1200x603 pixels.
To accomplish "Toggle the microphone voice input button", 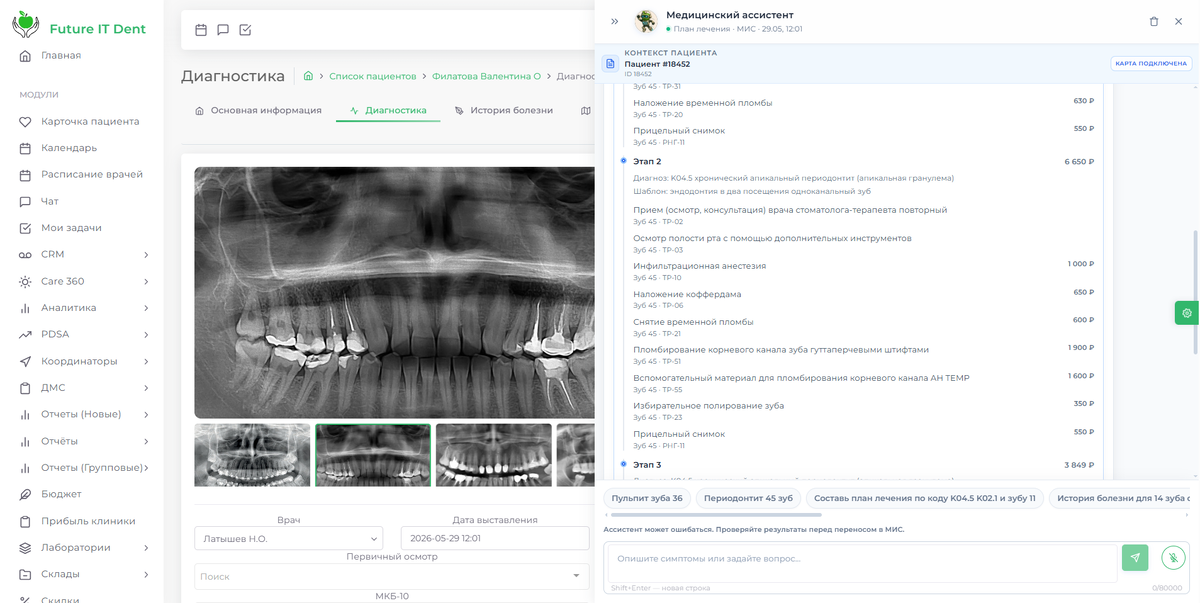I will (x=1173, y=558).
